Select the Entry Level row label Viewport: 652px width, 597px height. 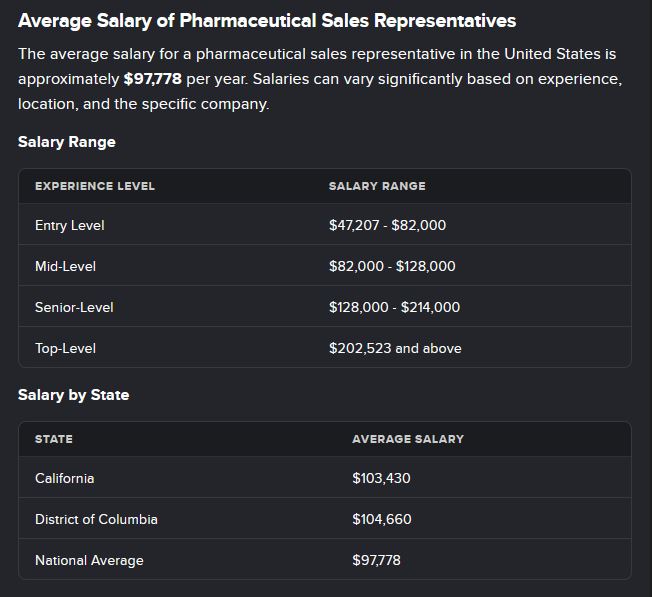click(x=70, y=225)
